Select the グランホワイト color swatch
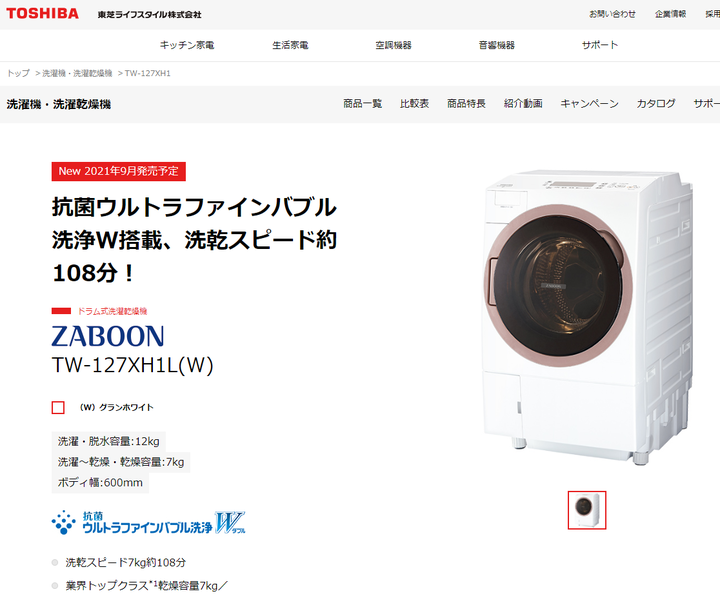The image size is (720, 596). pos(58,407)
